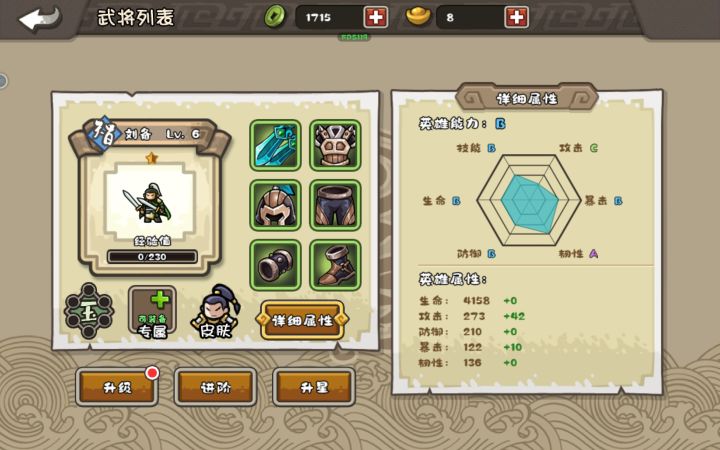Click the Liu Bei hero portrait
This screenshot has height=450, width=720.
tap(149, 201)
